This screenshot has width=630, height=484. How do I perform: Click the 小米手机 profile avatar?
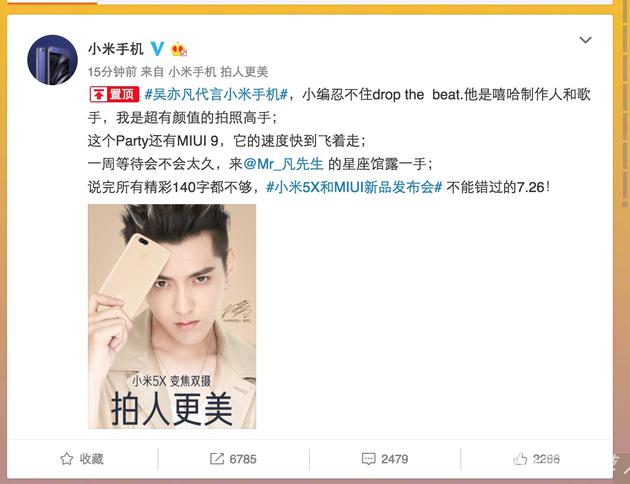click(x=52, y=60)
